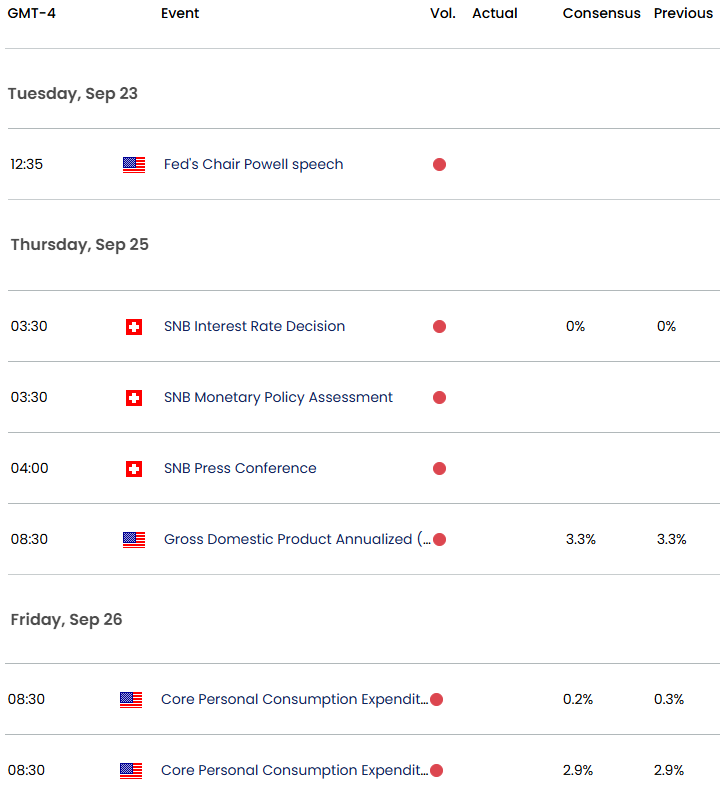
Task: Open Gross Domestic Product Annualized event
Action: [288, 540]
